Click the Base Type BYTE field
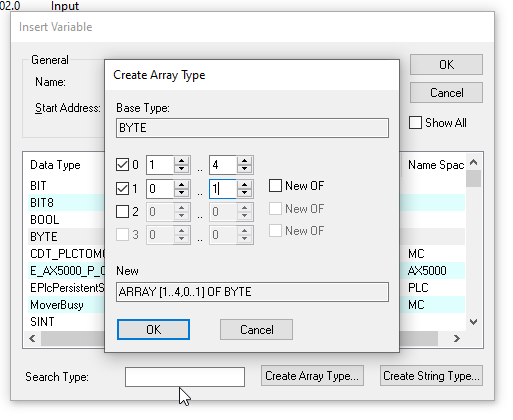The height and width of the screenshot is (420, 513). pos(252,128)
